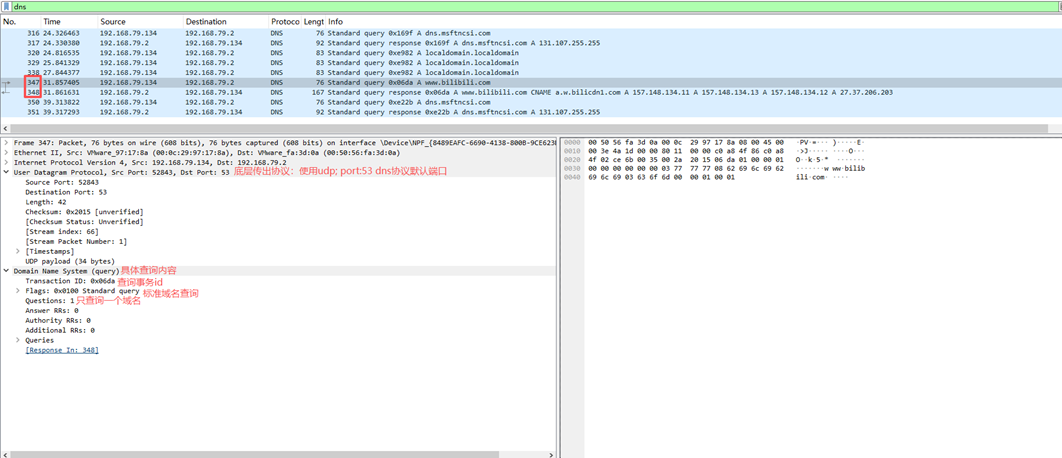Expand Internet Protocol Version 4 details
1062x458 pixels.
point(6,162)
